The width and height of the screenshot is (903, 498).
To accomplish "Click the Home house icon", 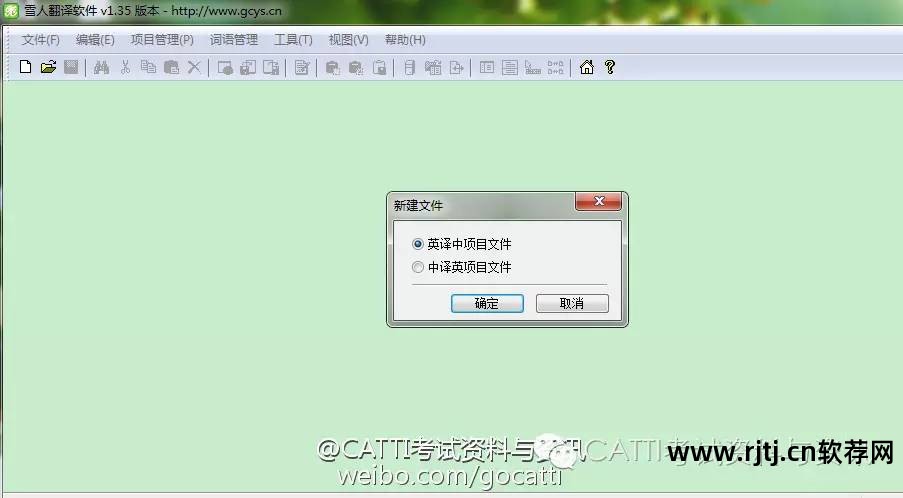I will point(586,67).
